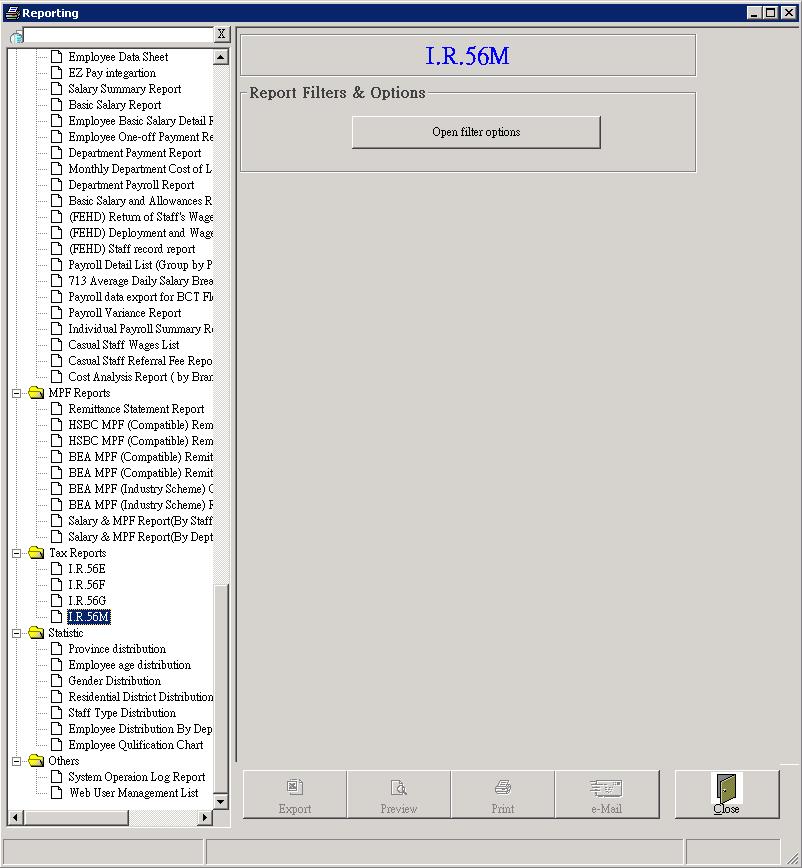Choose System Operaion Log Report
Screen dimensions: 802x868
[136, 777]
